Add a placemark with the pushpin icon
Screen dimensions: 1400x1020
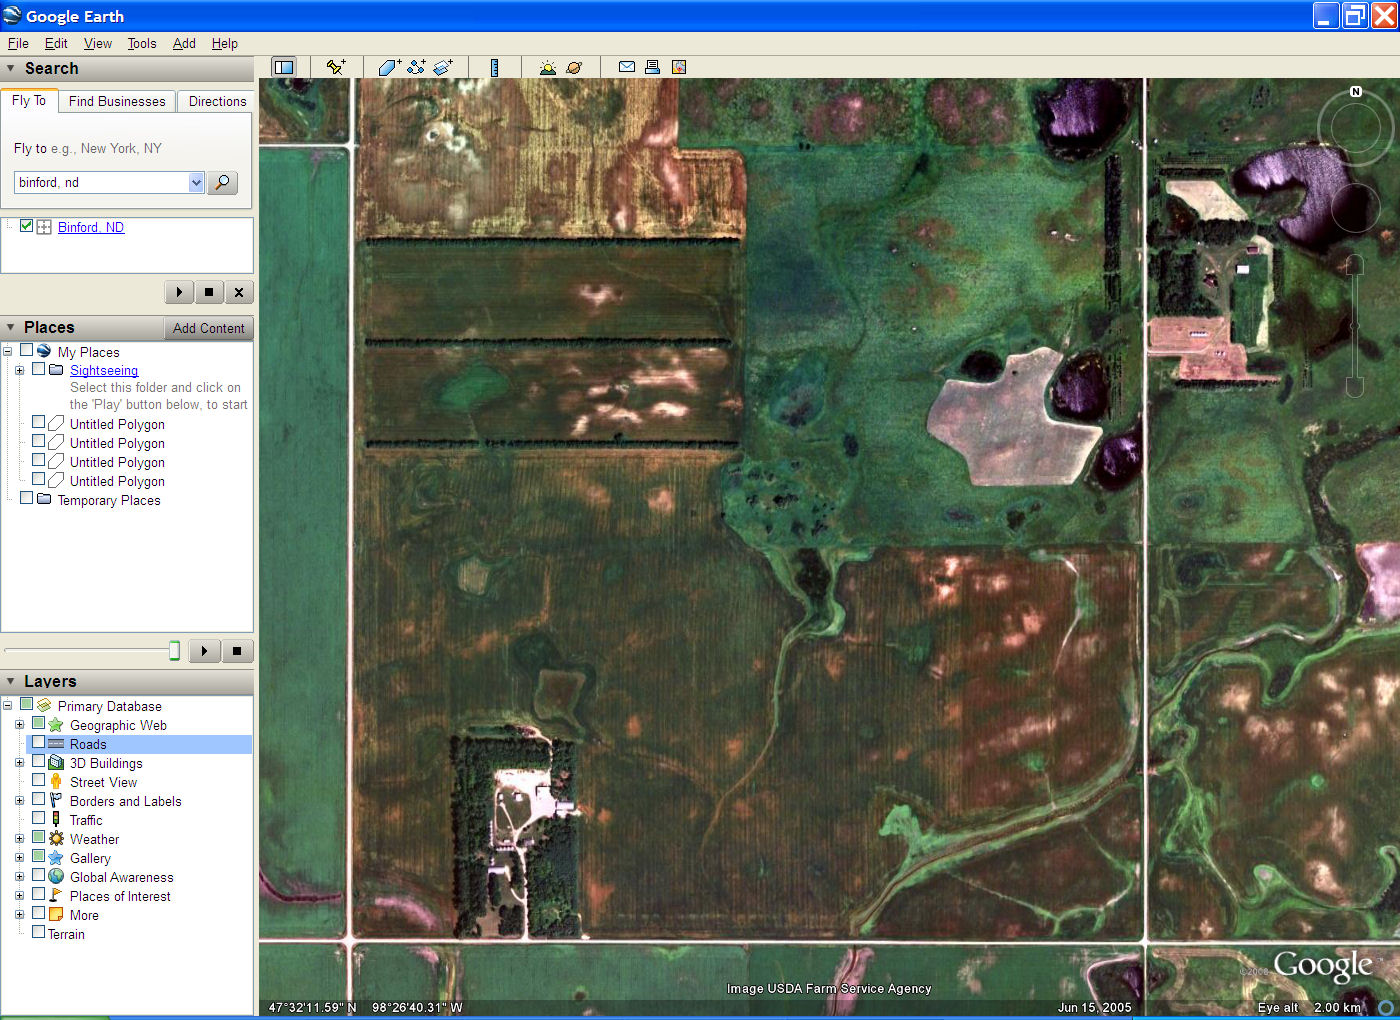(336, 67)
